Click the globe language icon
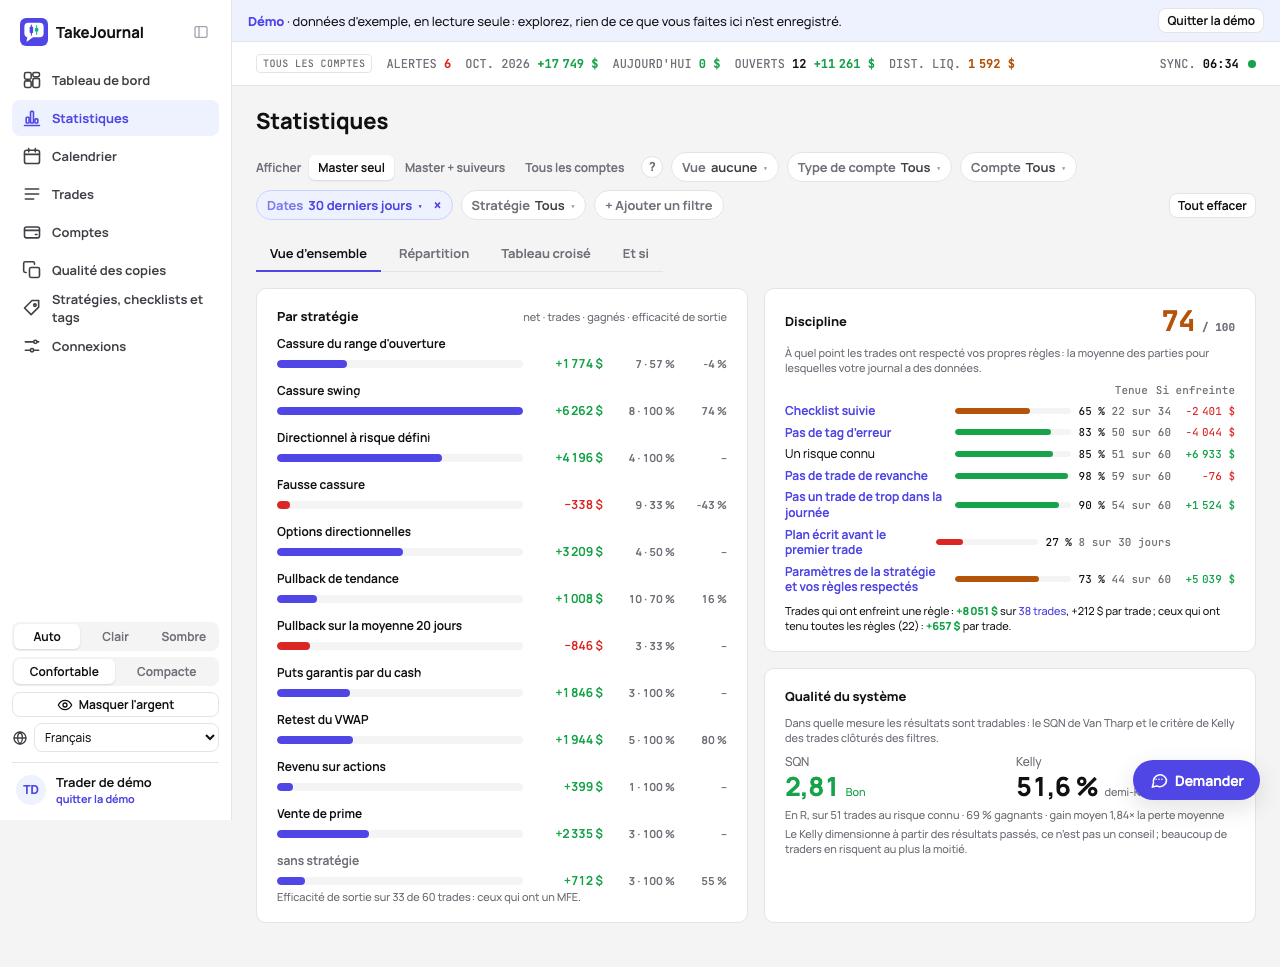This screenshot has height=967, width=1280. coord(20,738)
